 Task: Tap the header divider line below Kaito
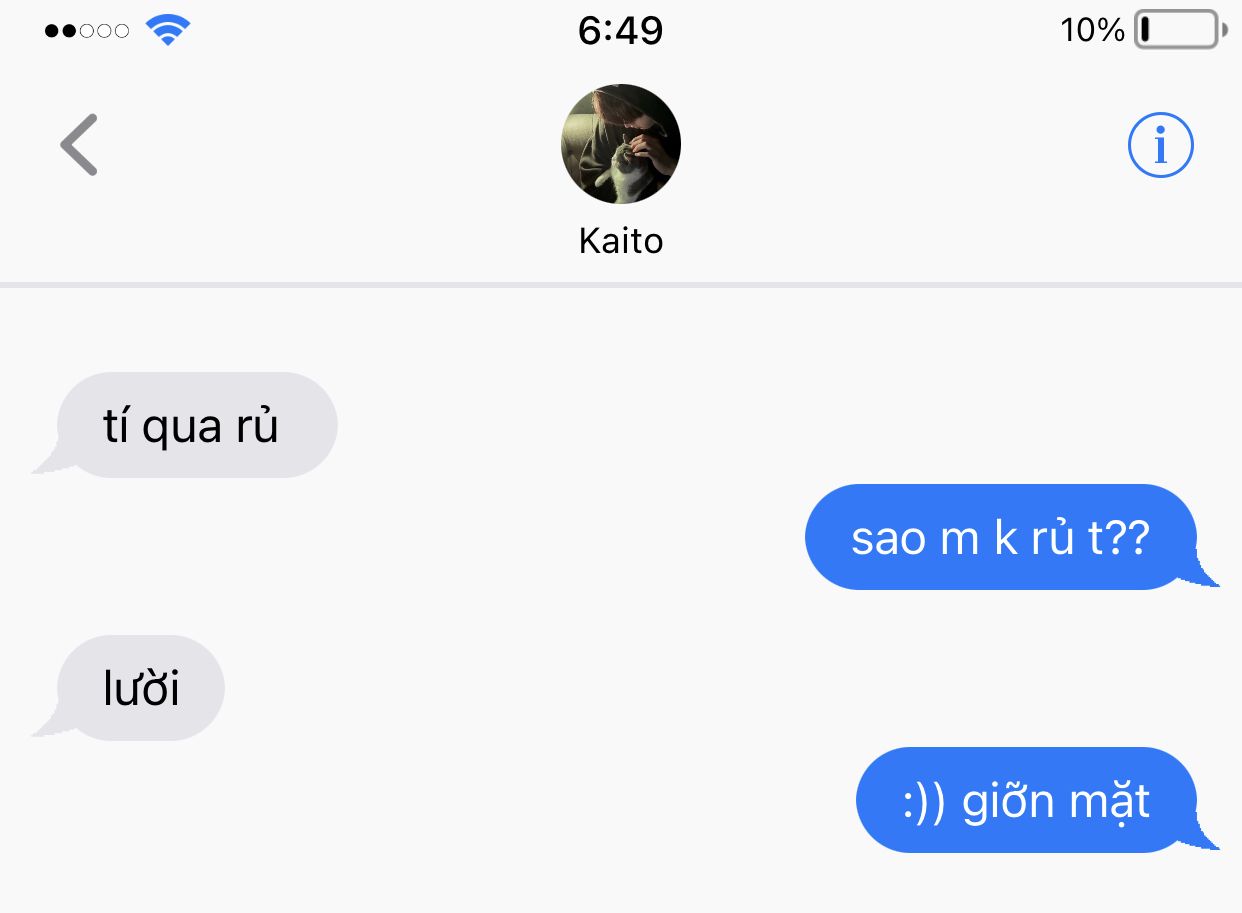coord(621,286)
